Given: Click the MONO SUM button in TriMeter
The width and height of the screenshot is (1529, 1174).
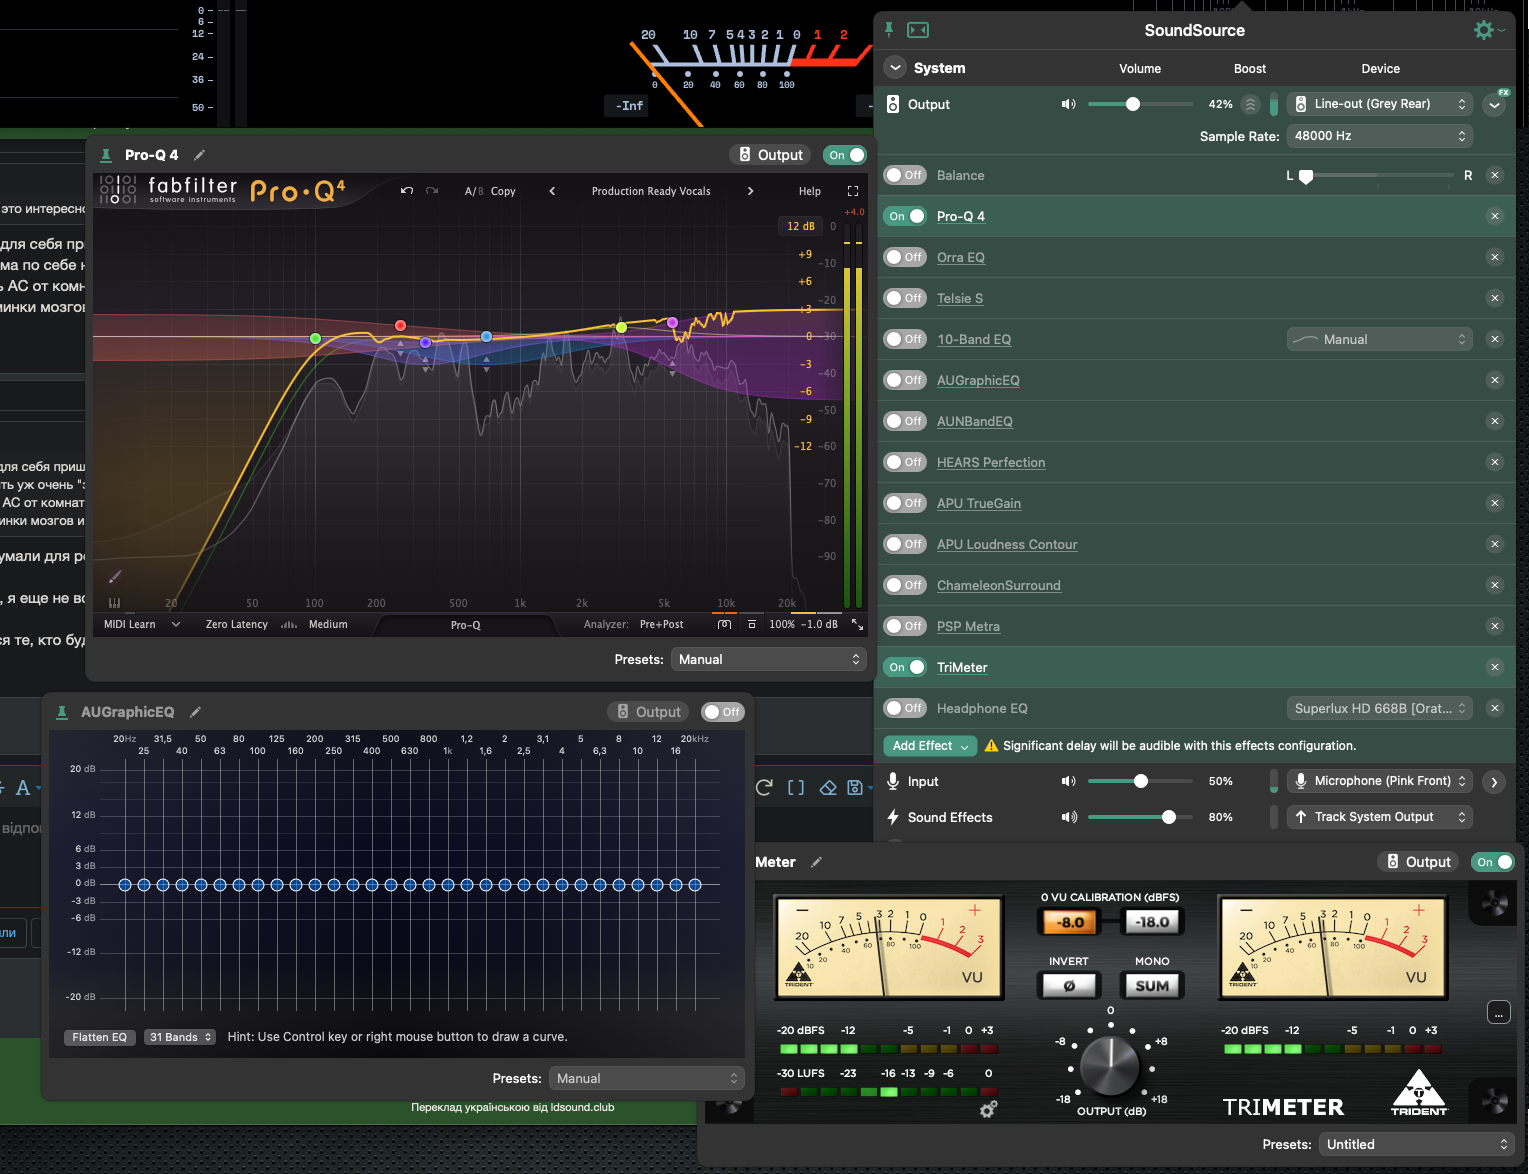Looking at the screenshot, I should pos(1152,985).
